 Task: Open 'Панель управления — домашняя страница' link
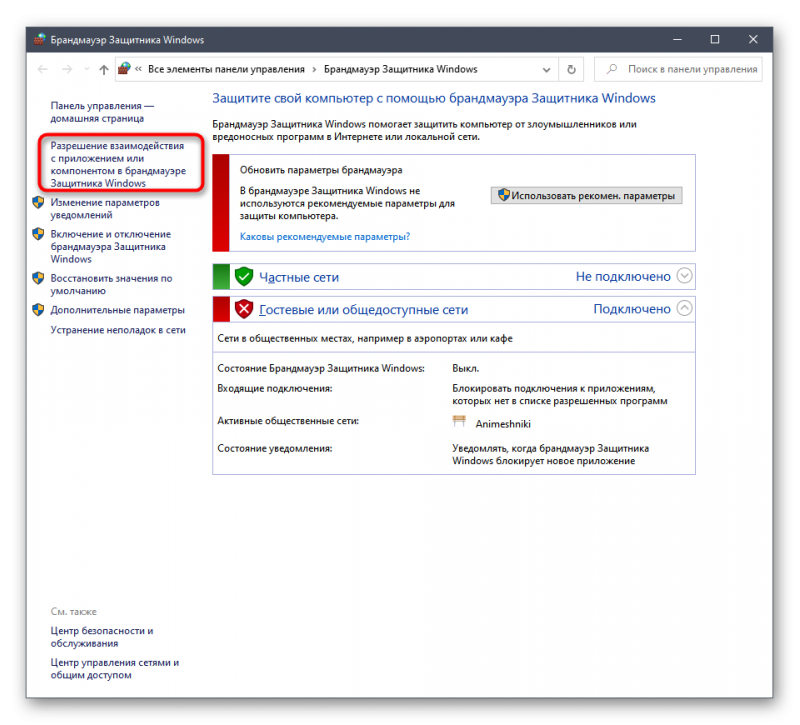pos(102,112)
